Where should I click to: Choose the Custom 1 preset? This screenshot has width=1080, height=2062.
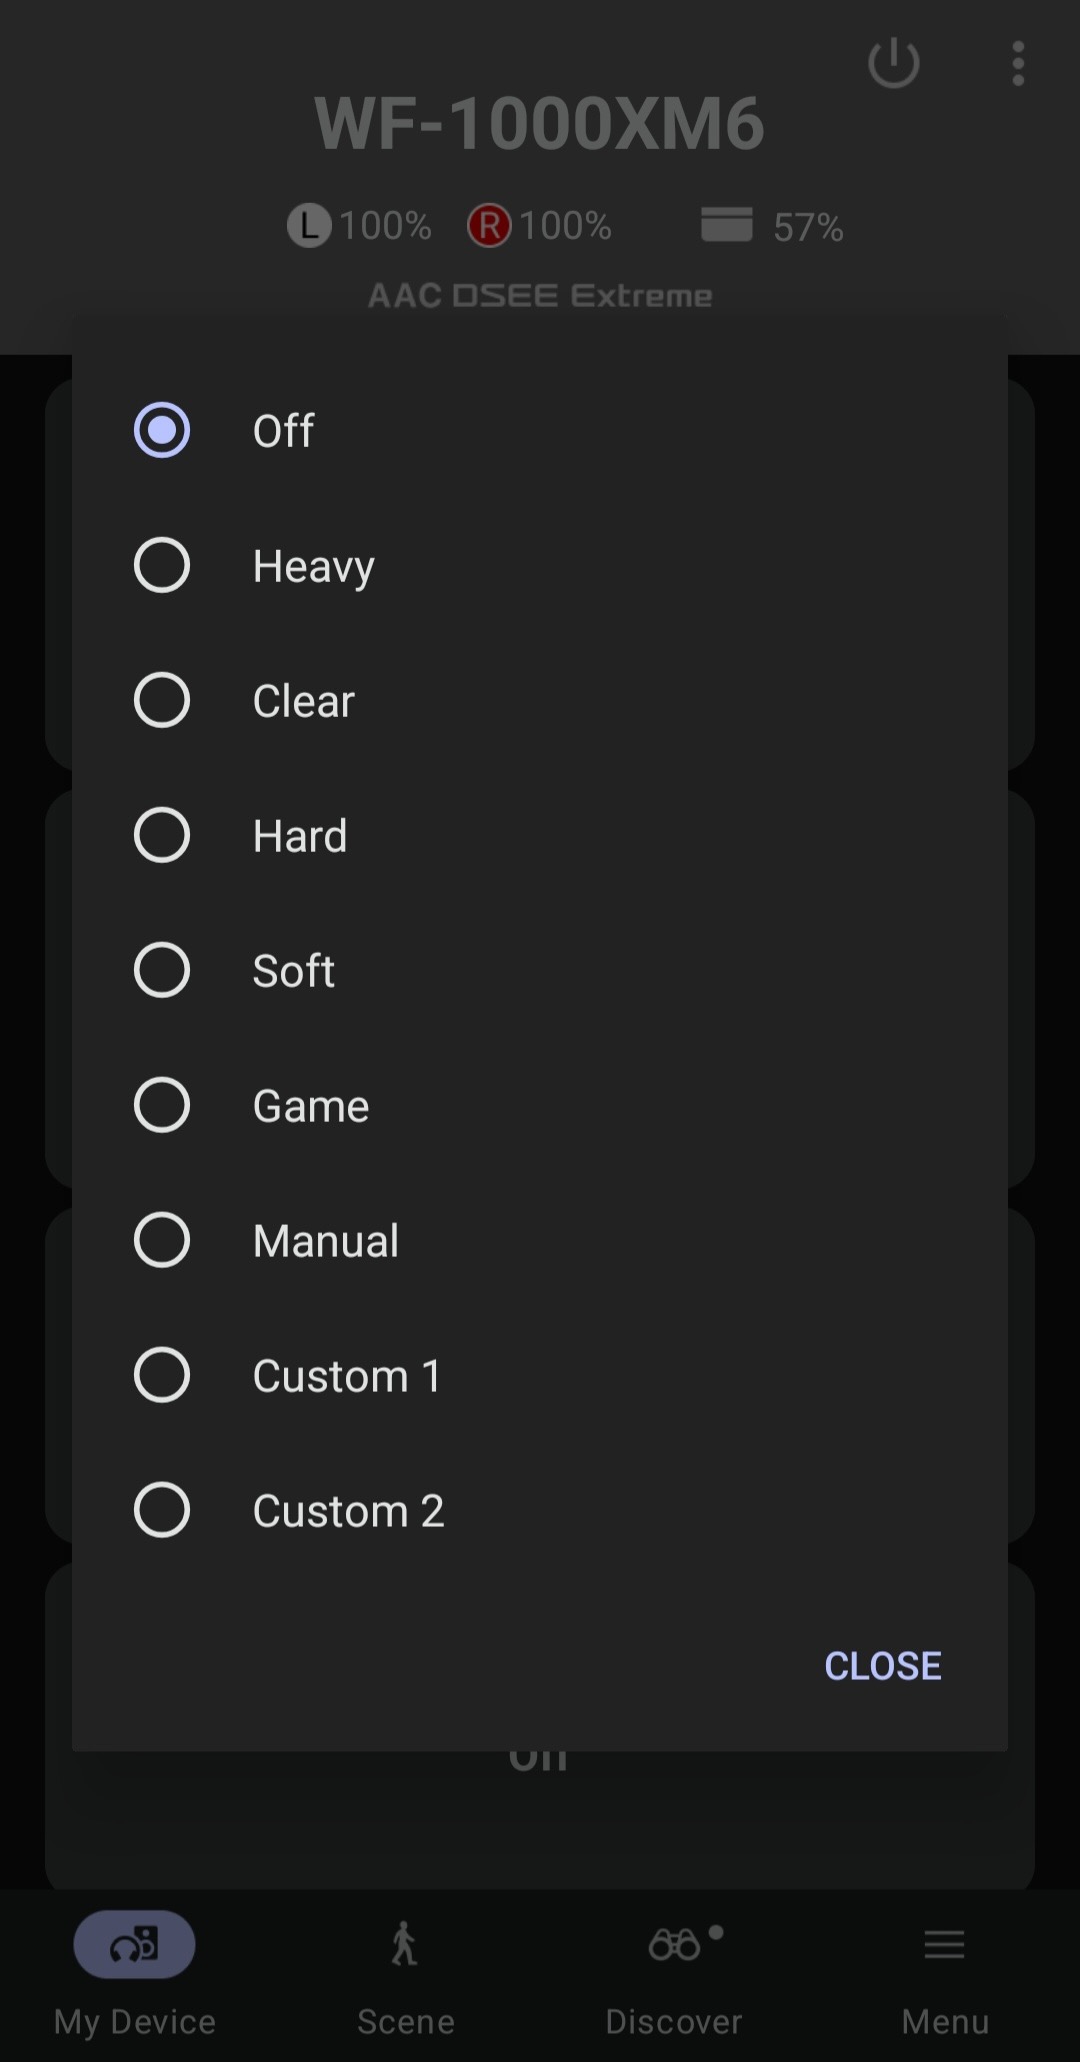(162, 1375)
